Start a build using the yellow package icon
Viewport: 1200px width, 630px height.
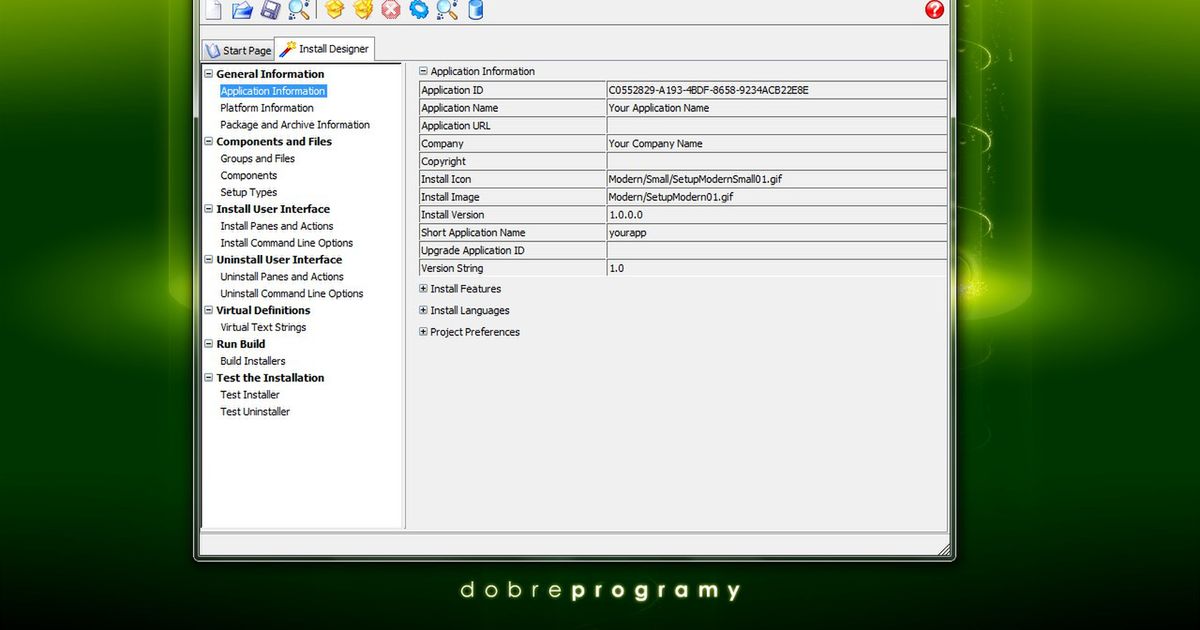pos(335,10)
